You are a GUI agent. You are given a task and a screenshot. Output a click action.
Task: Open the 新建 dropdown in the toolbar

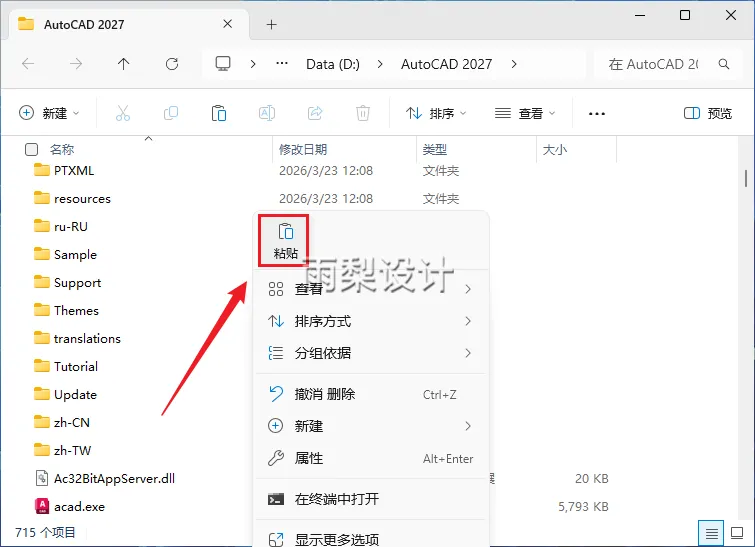coord(49,113)
